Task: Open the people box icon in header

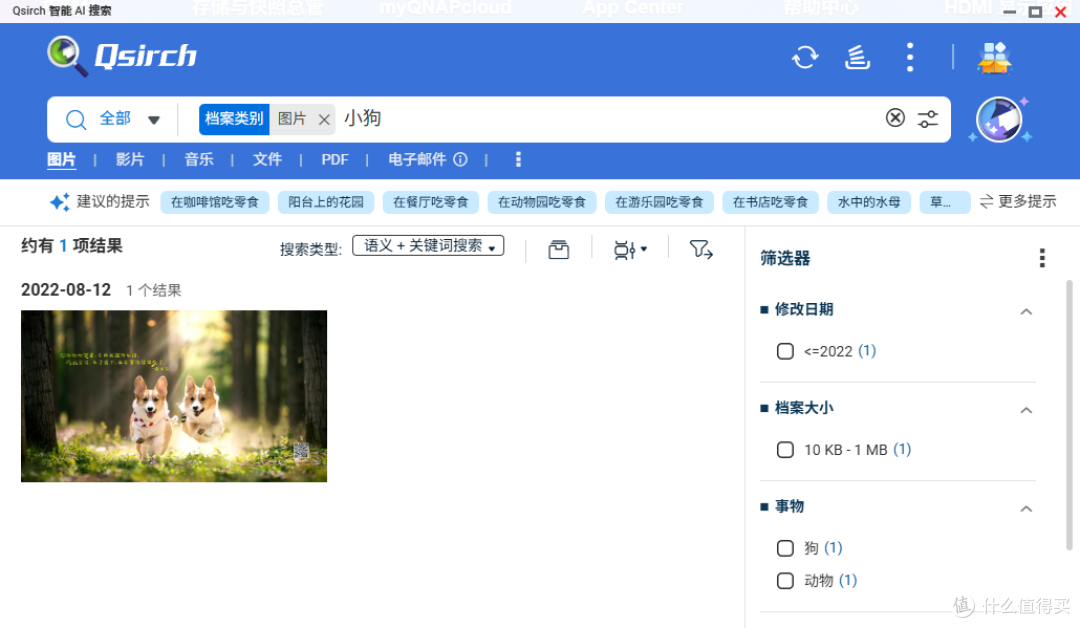Action: pyautogui.click(x=994, y=57)
